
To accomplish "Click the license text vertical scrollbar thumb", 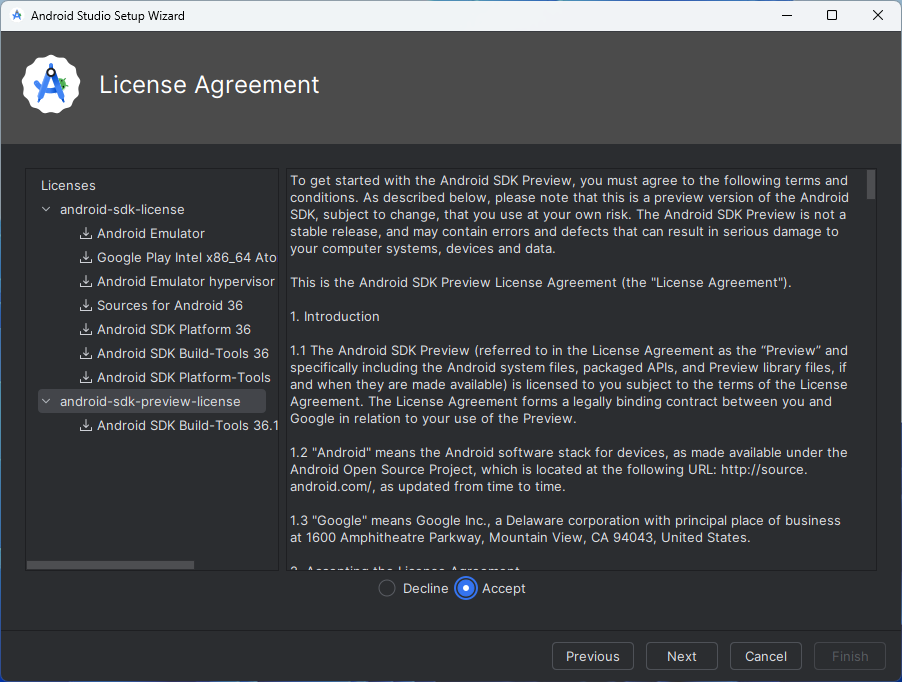I will click(x=871, y=185).
